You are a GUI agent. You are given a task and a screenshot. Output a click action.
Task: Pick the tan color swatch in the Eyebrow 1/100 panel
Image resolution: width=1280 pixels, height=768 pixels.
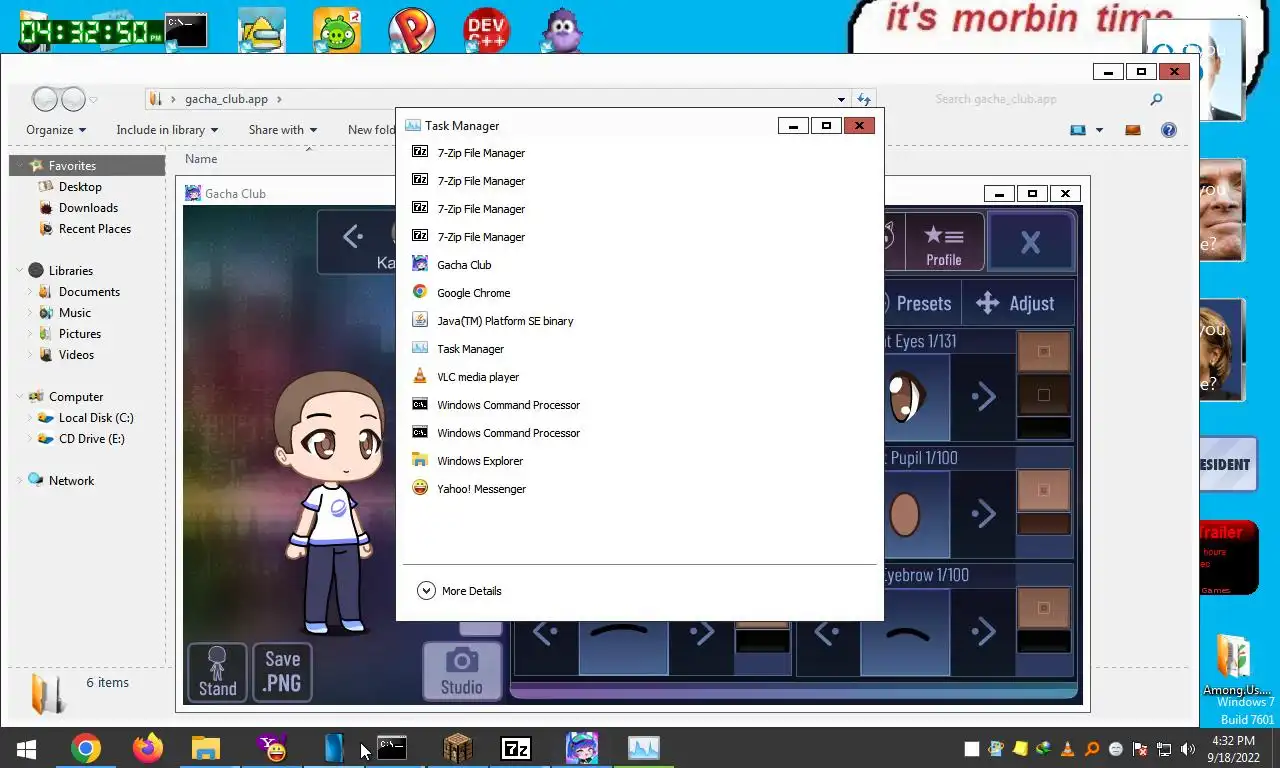click(1043, 607)
